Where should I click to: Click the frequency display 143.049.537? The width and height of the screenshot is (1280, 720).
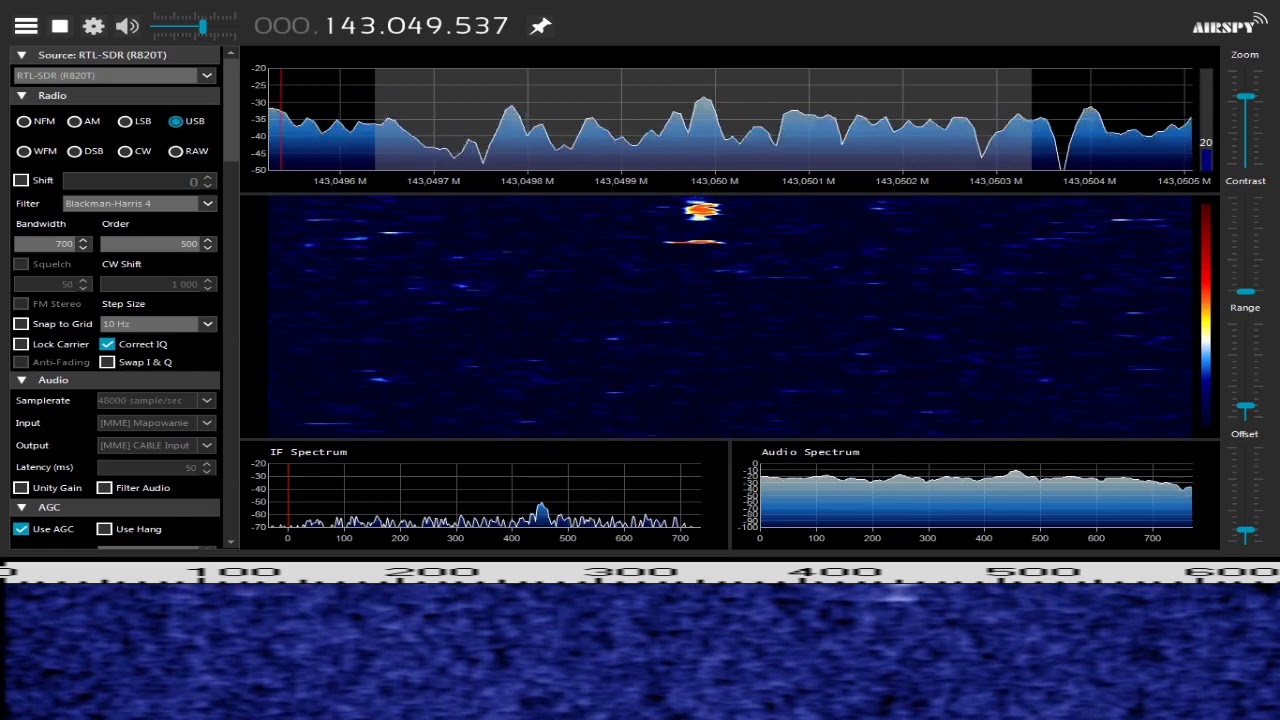pyautogui.click(x=381, y=26)
